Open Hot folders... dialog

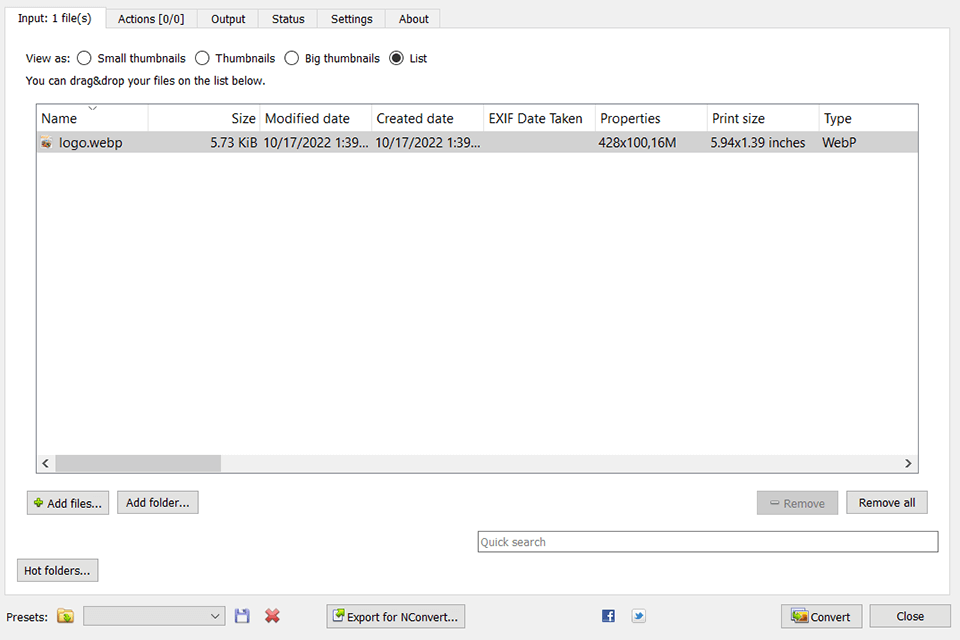tap(58, 570)
